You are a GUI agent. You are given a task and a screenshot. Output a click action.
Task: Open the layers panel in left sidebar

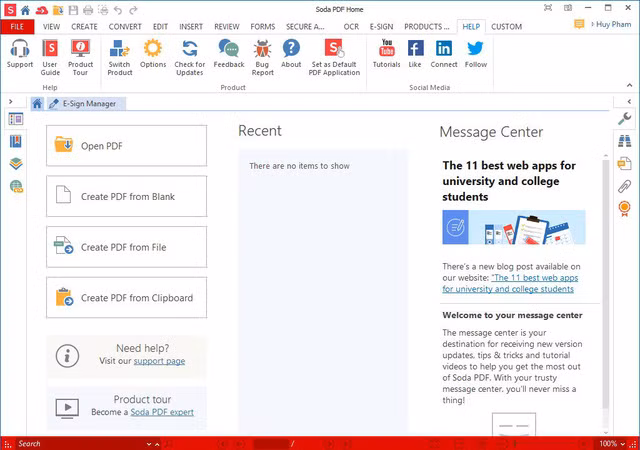(x=16, y=164)
